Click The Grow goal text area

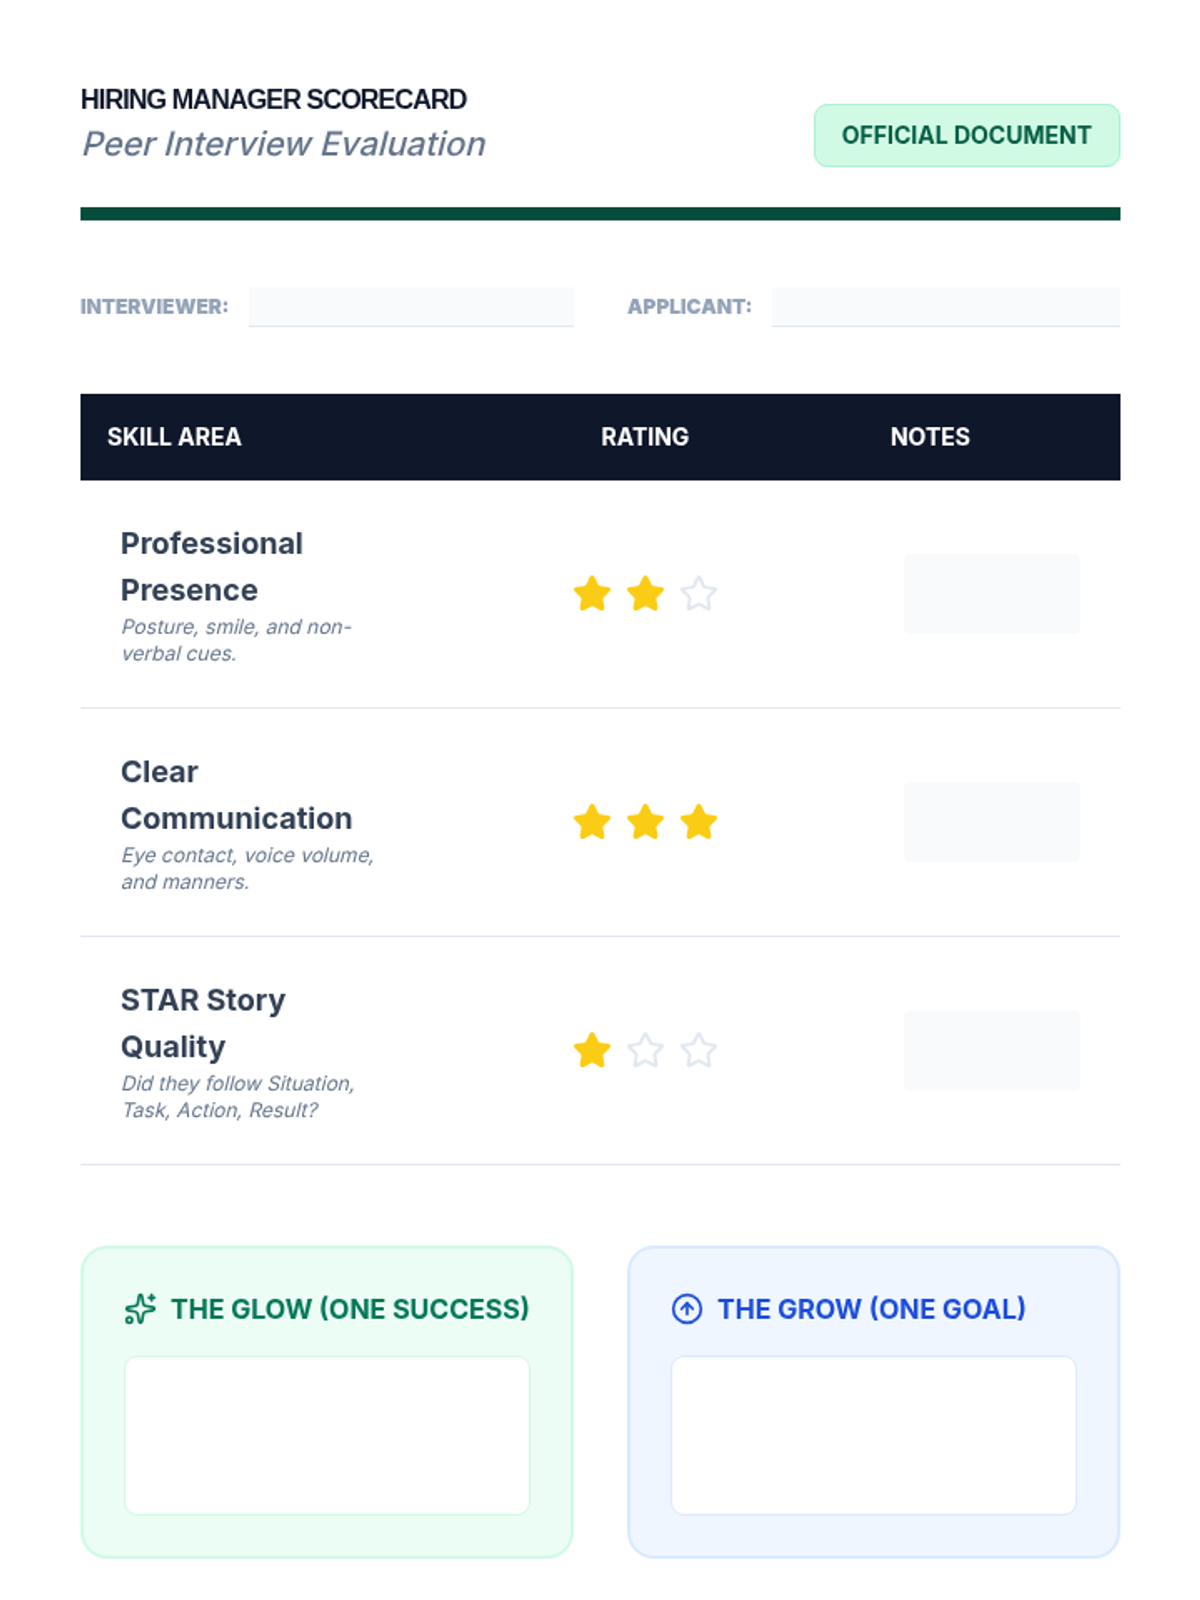pos(874,1435)
